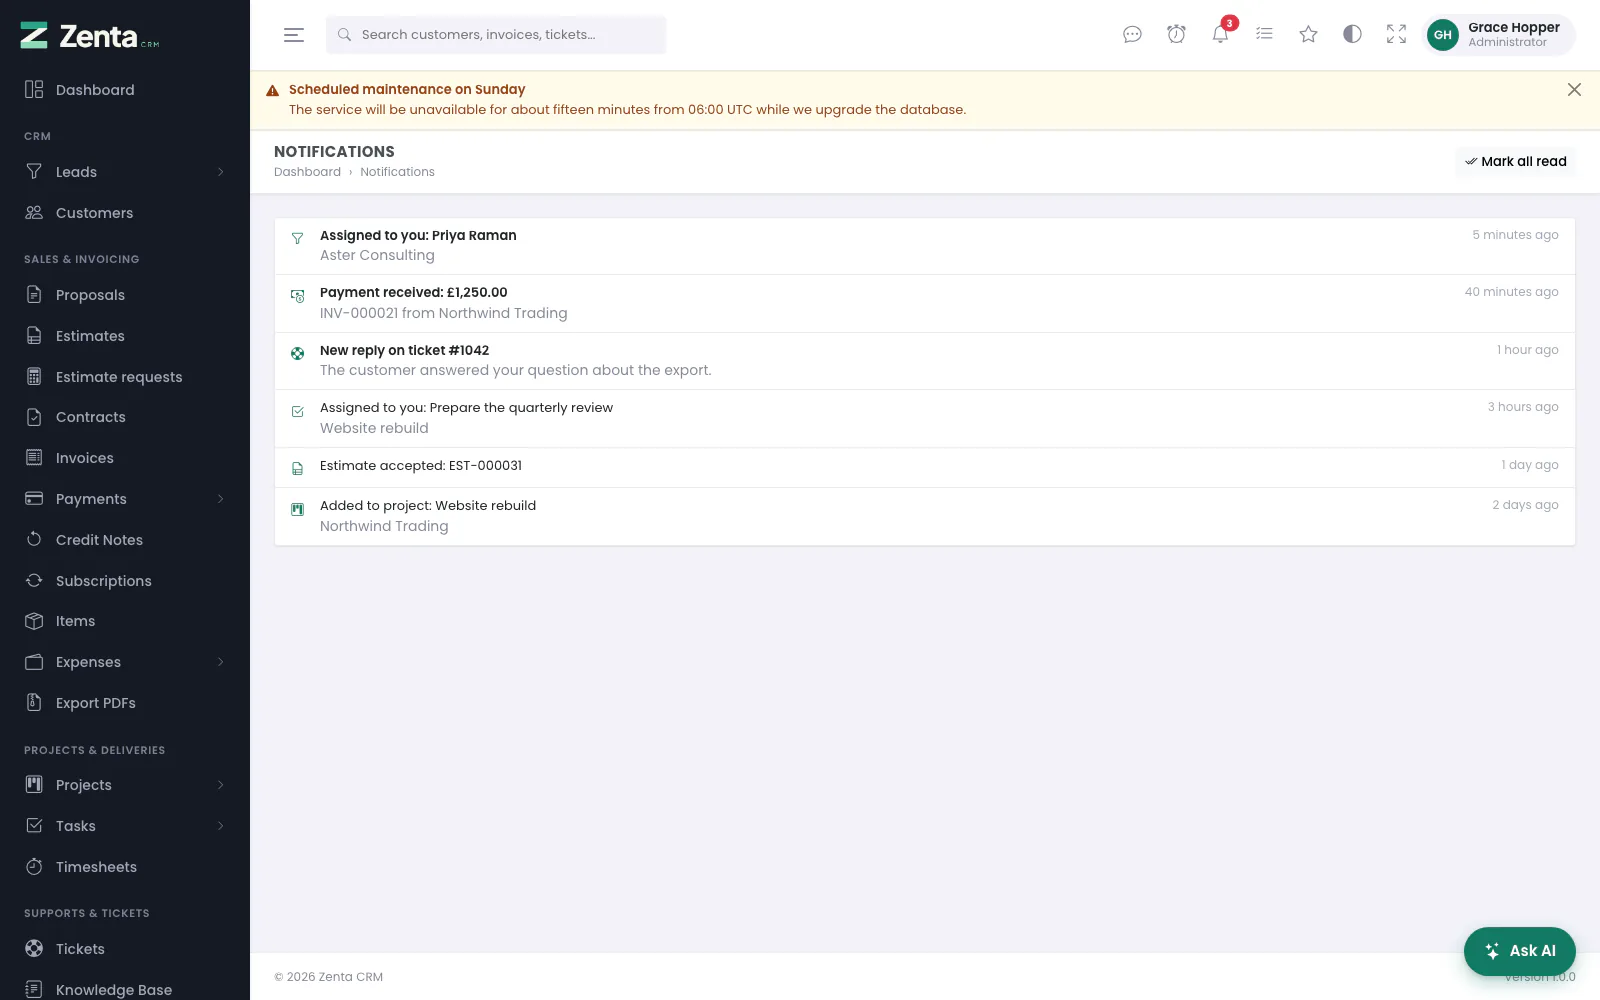The image size is (1600, 1000).
Task: Dismiss the scheduled maintenance banner
Action: (x=1574, y=90)
